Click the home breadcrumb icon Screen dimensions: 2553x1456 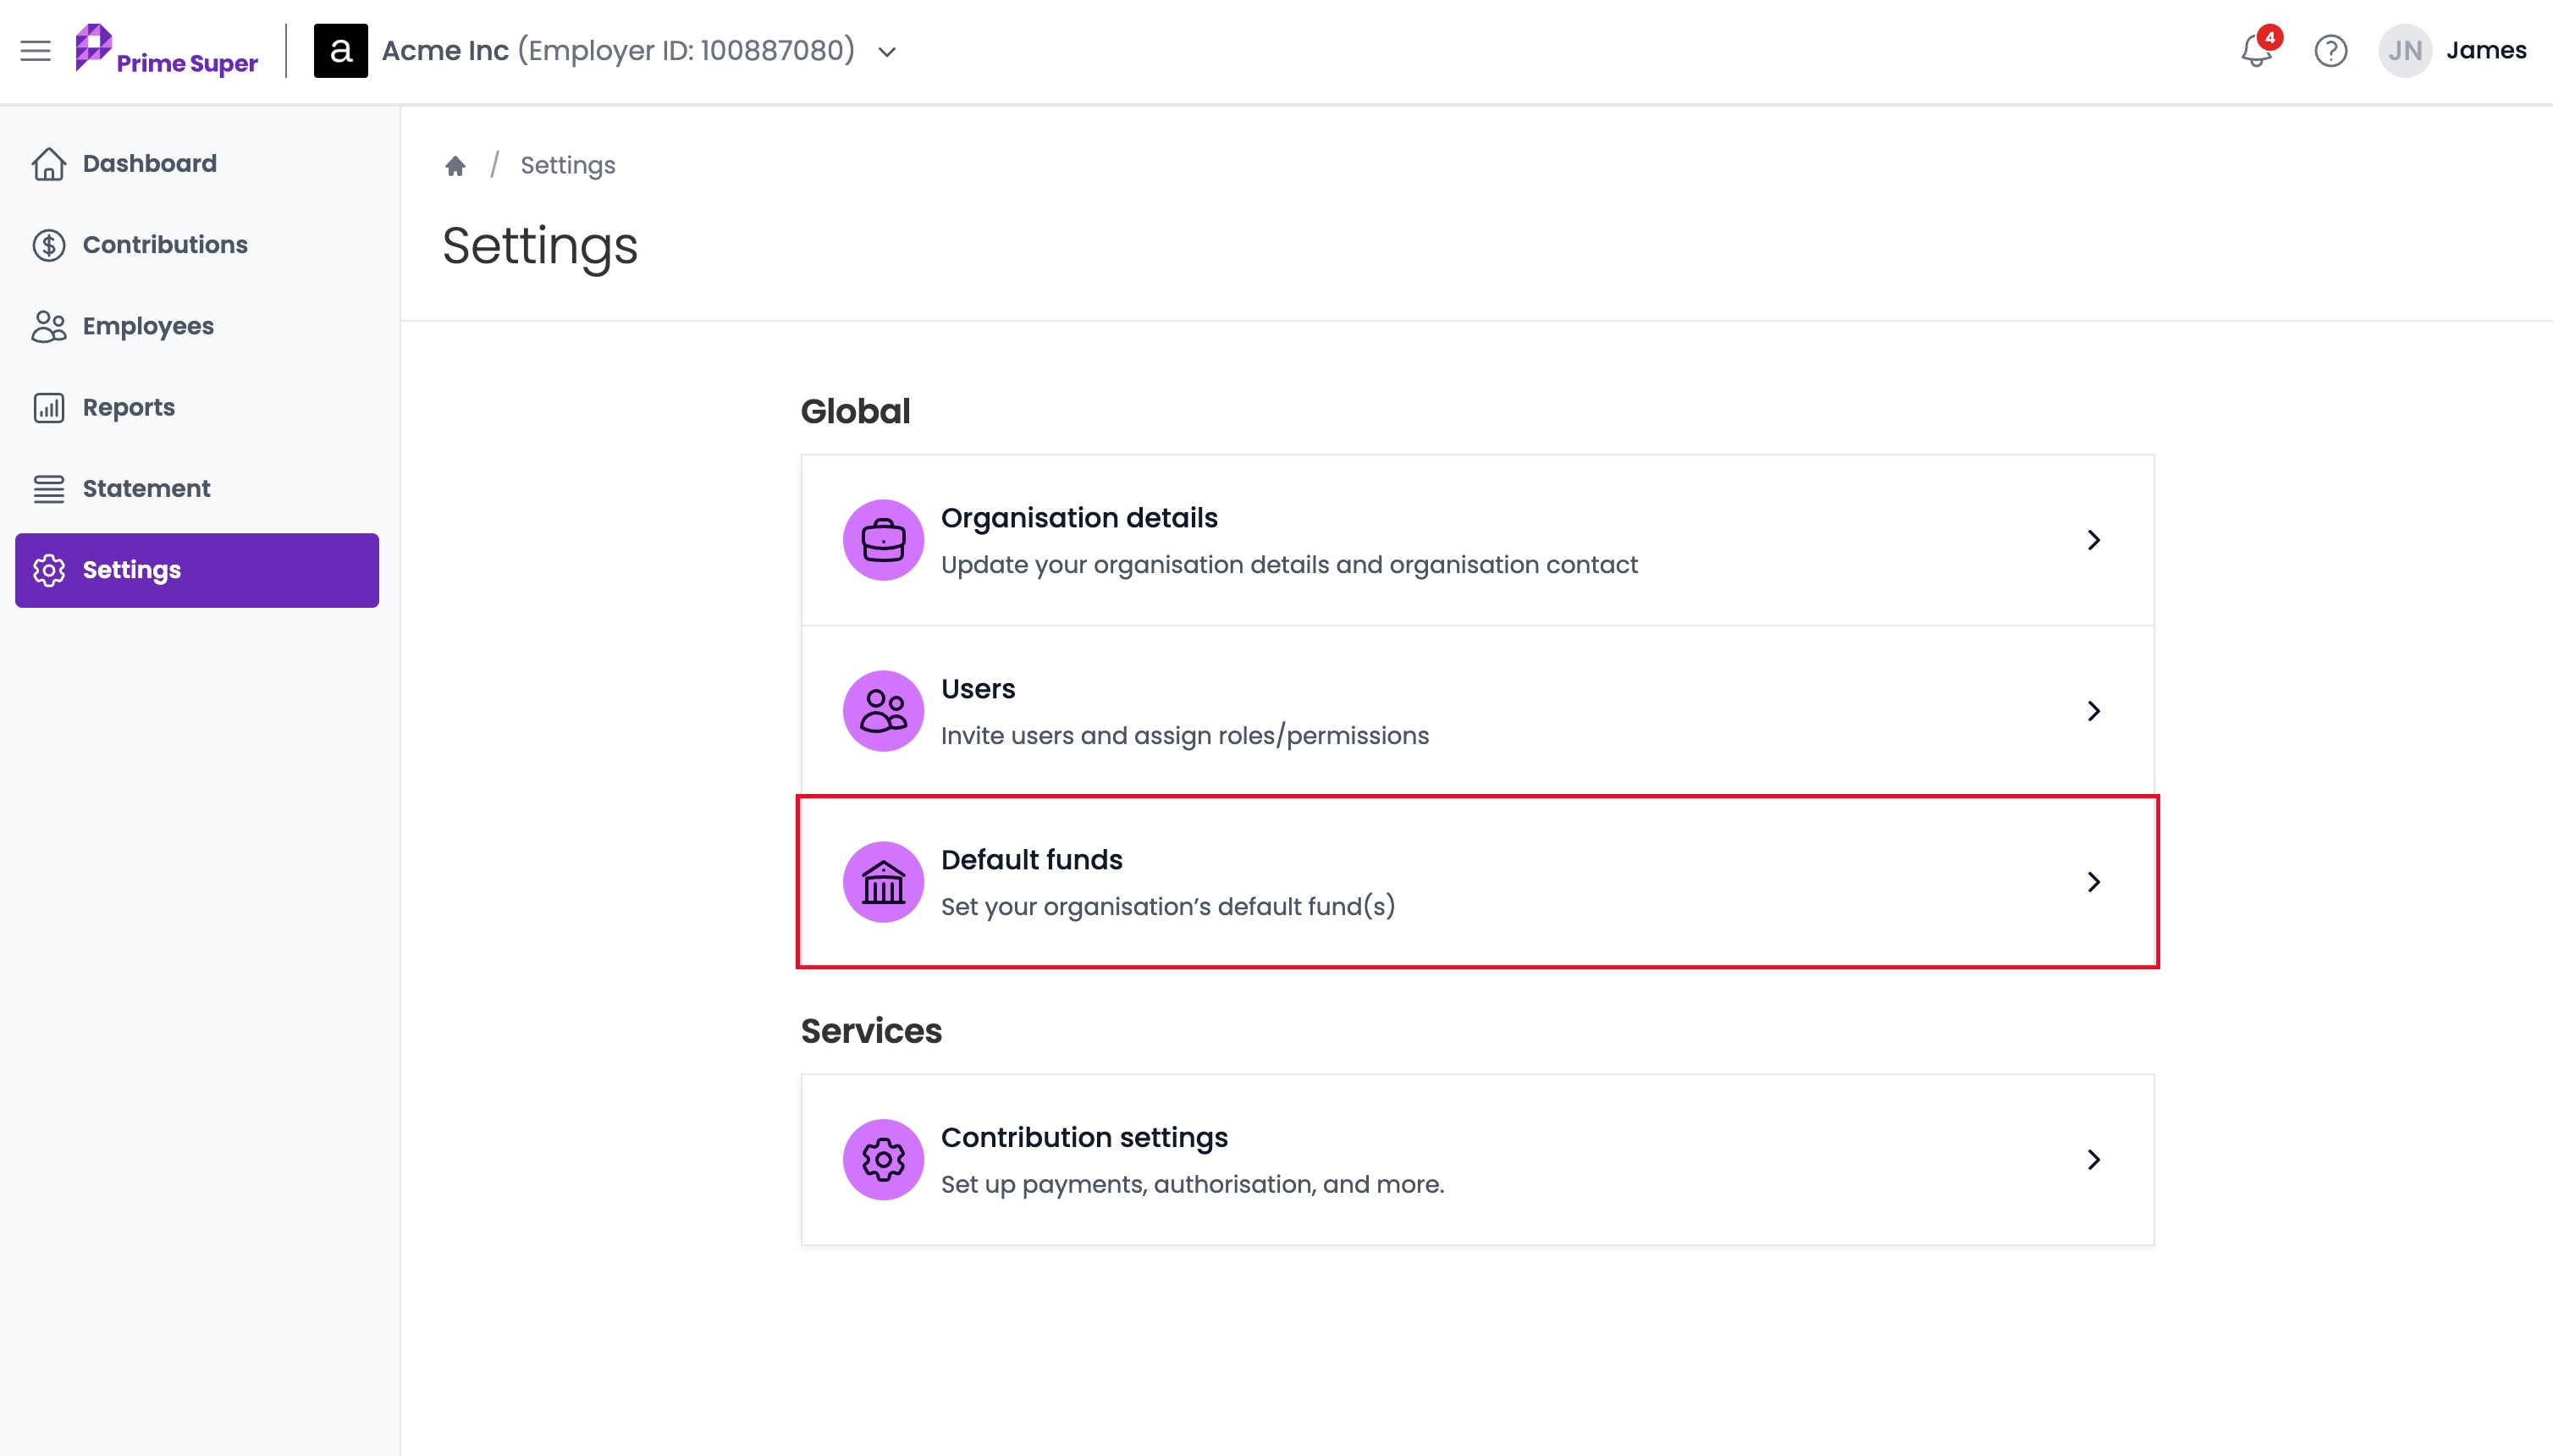point(455,165)
